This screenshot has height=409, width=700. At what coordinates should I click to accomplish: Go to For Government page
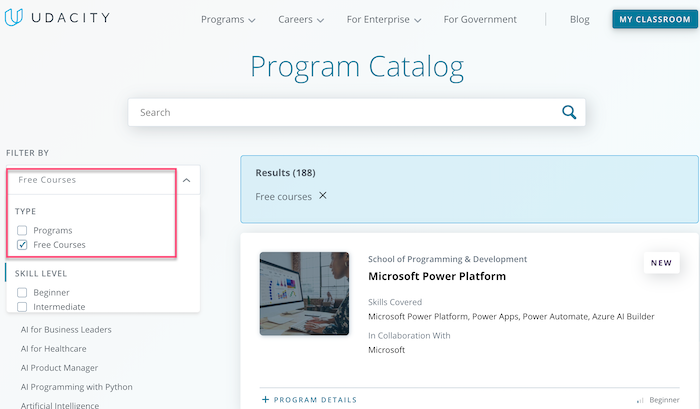480,20
